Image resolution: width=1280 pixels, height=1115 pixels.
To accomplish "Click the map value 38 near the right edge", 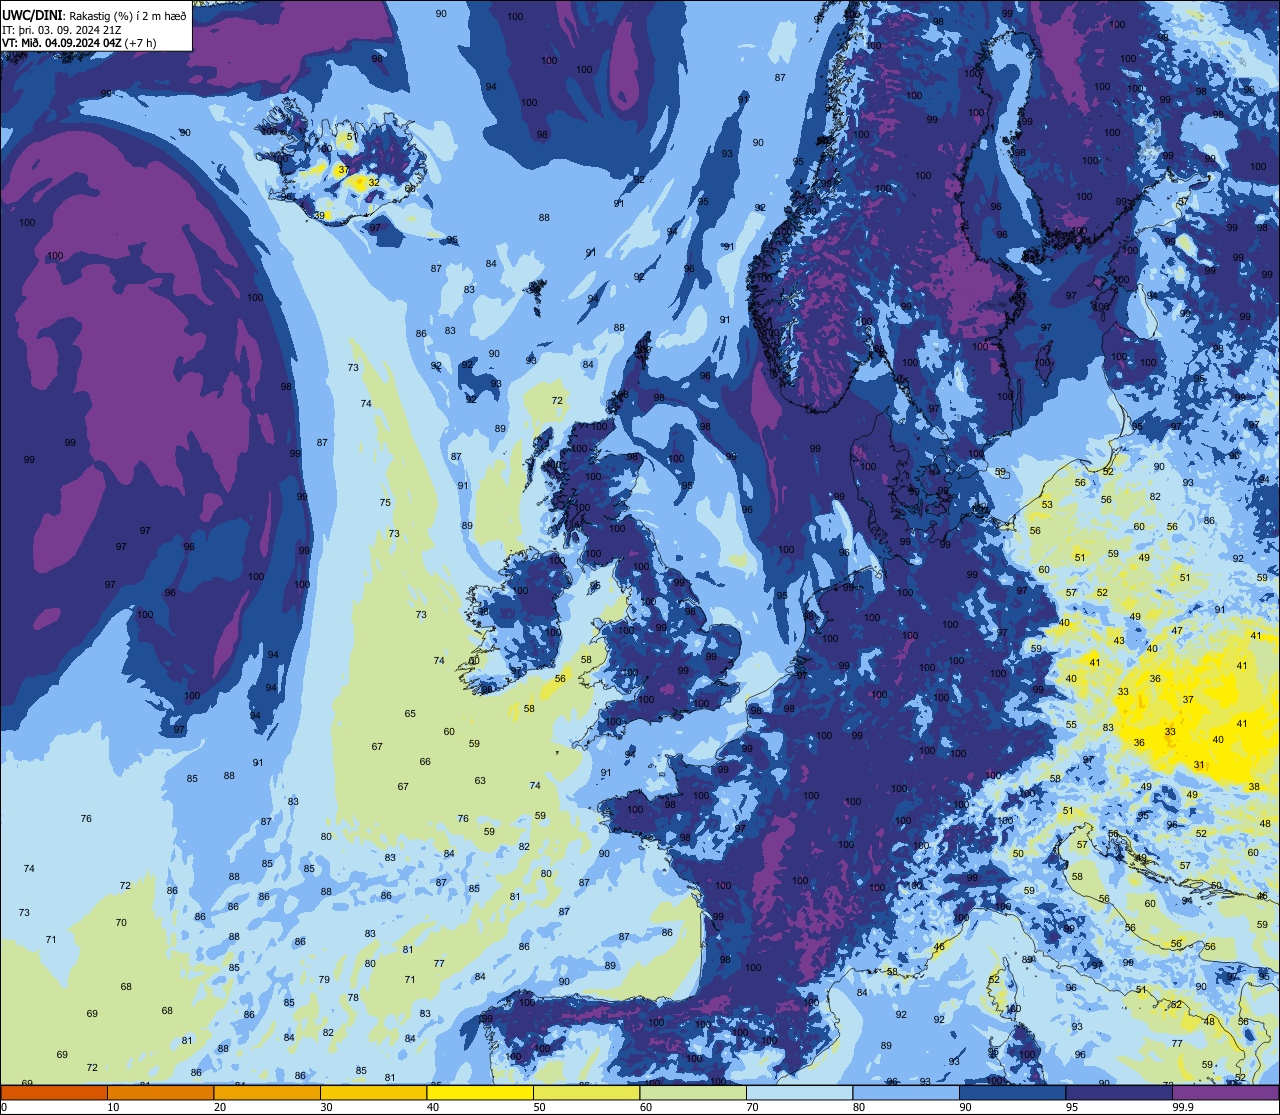I will (x=1254, y=786).
